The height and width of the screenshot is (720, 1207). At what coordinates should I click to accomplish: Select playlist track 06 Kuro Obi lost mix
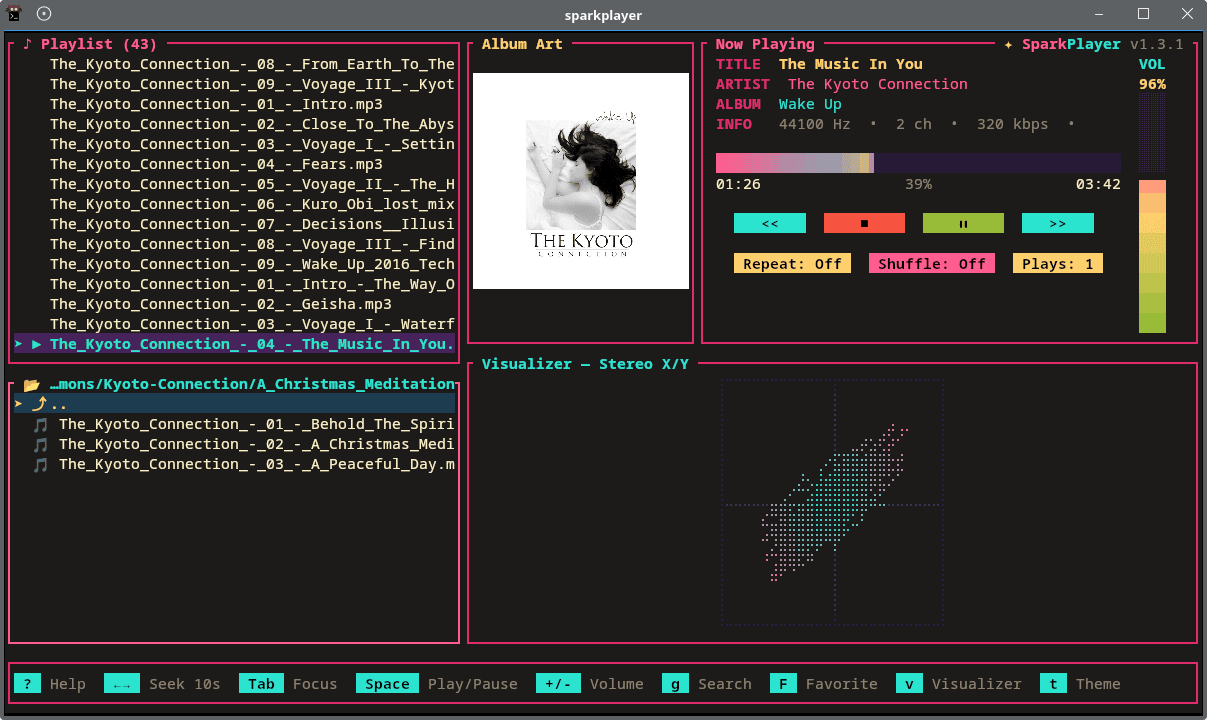click(x=252, y=204)
